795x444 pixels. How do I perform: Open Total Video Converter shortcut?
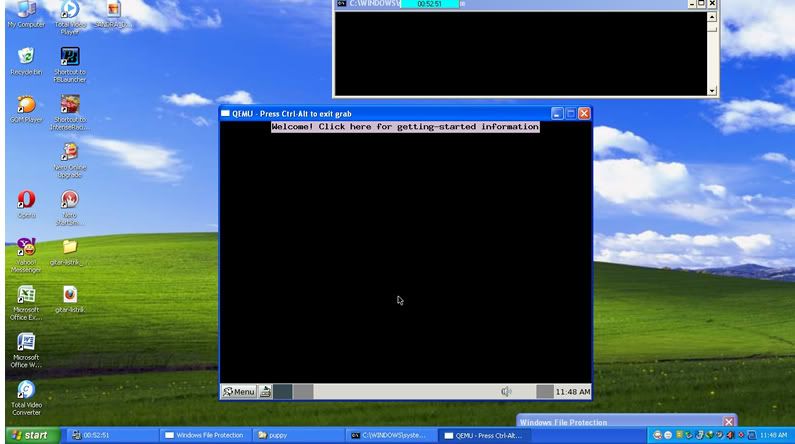click(x=26, y=398)
